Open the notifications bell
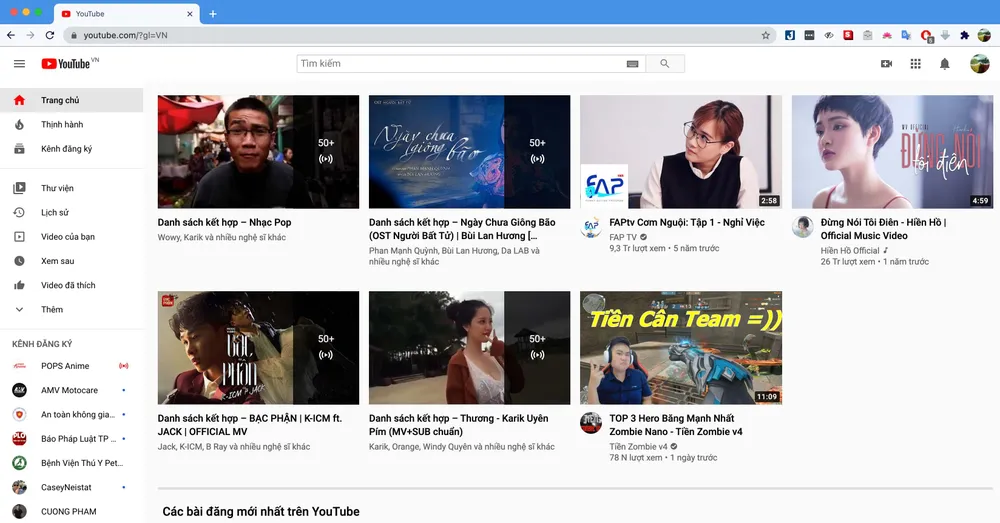Image resolution: width=1000 pixels, height=523 pixels. click(x=945, y=64)
